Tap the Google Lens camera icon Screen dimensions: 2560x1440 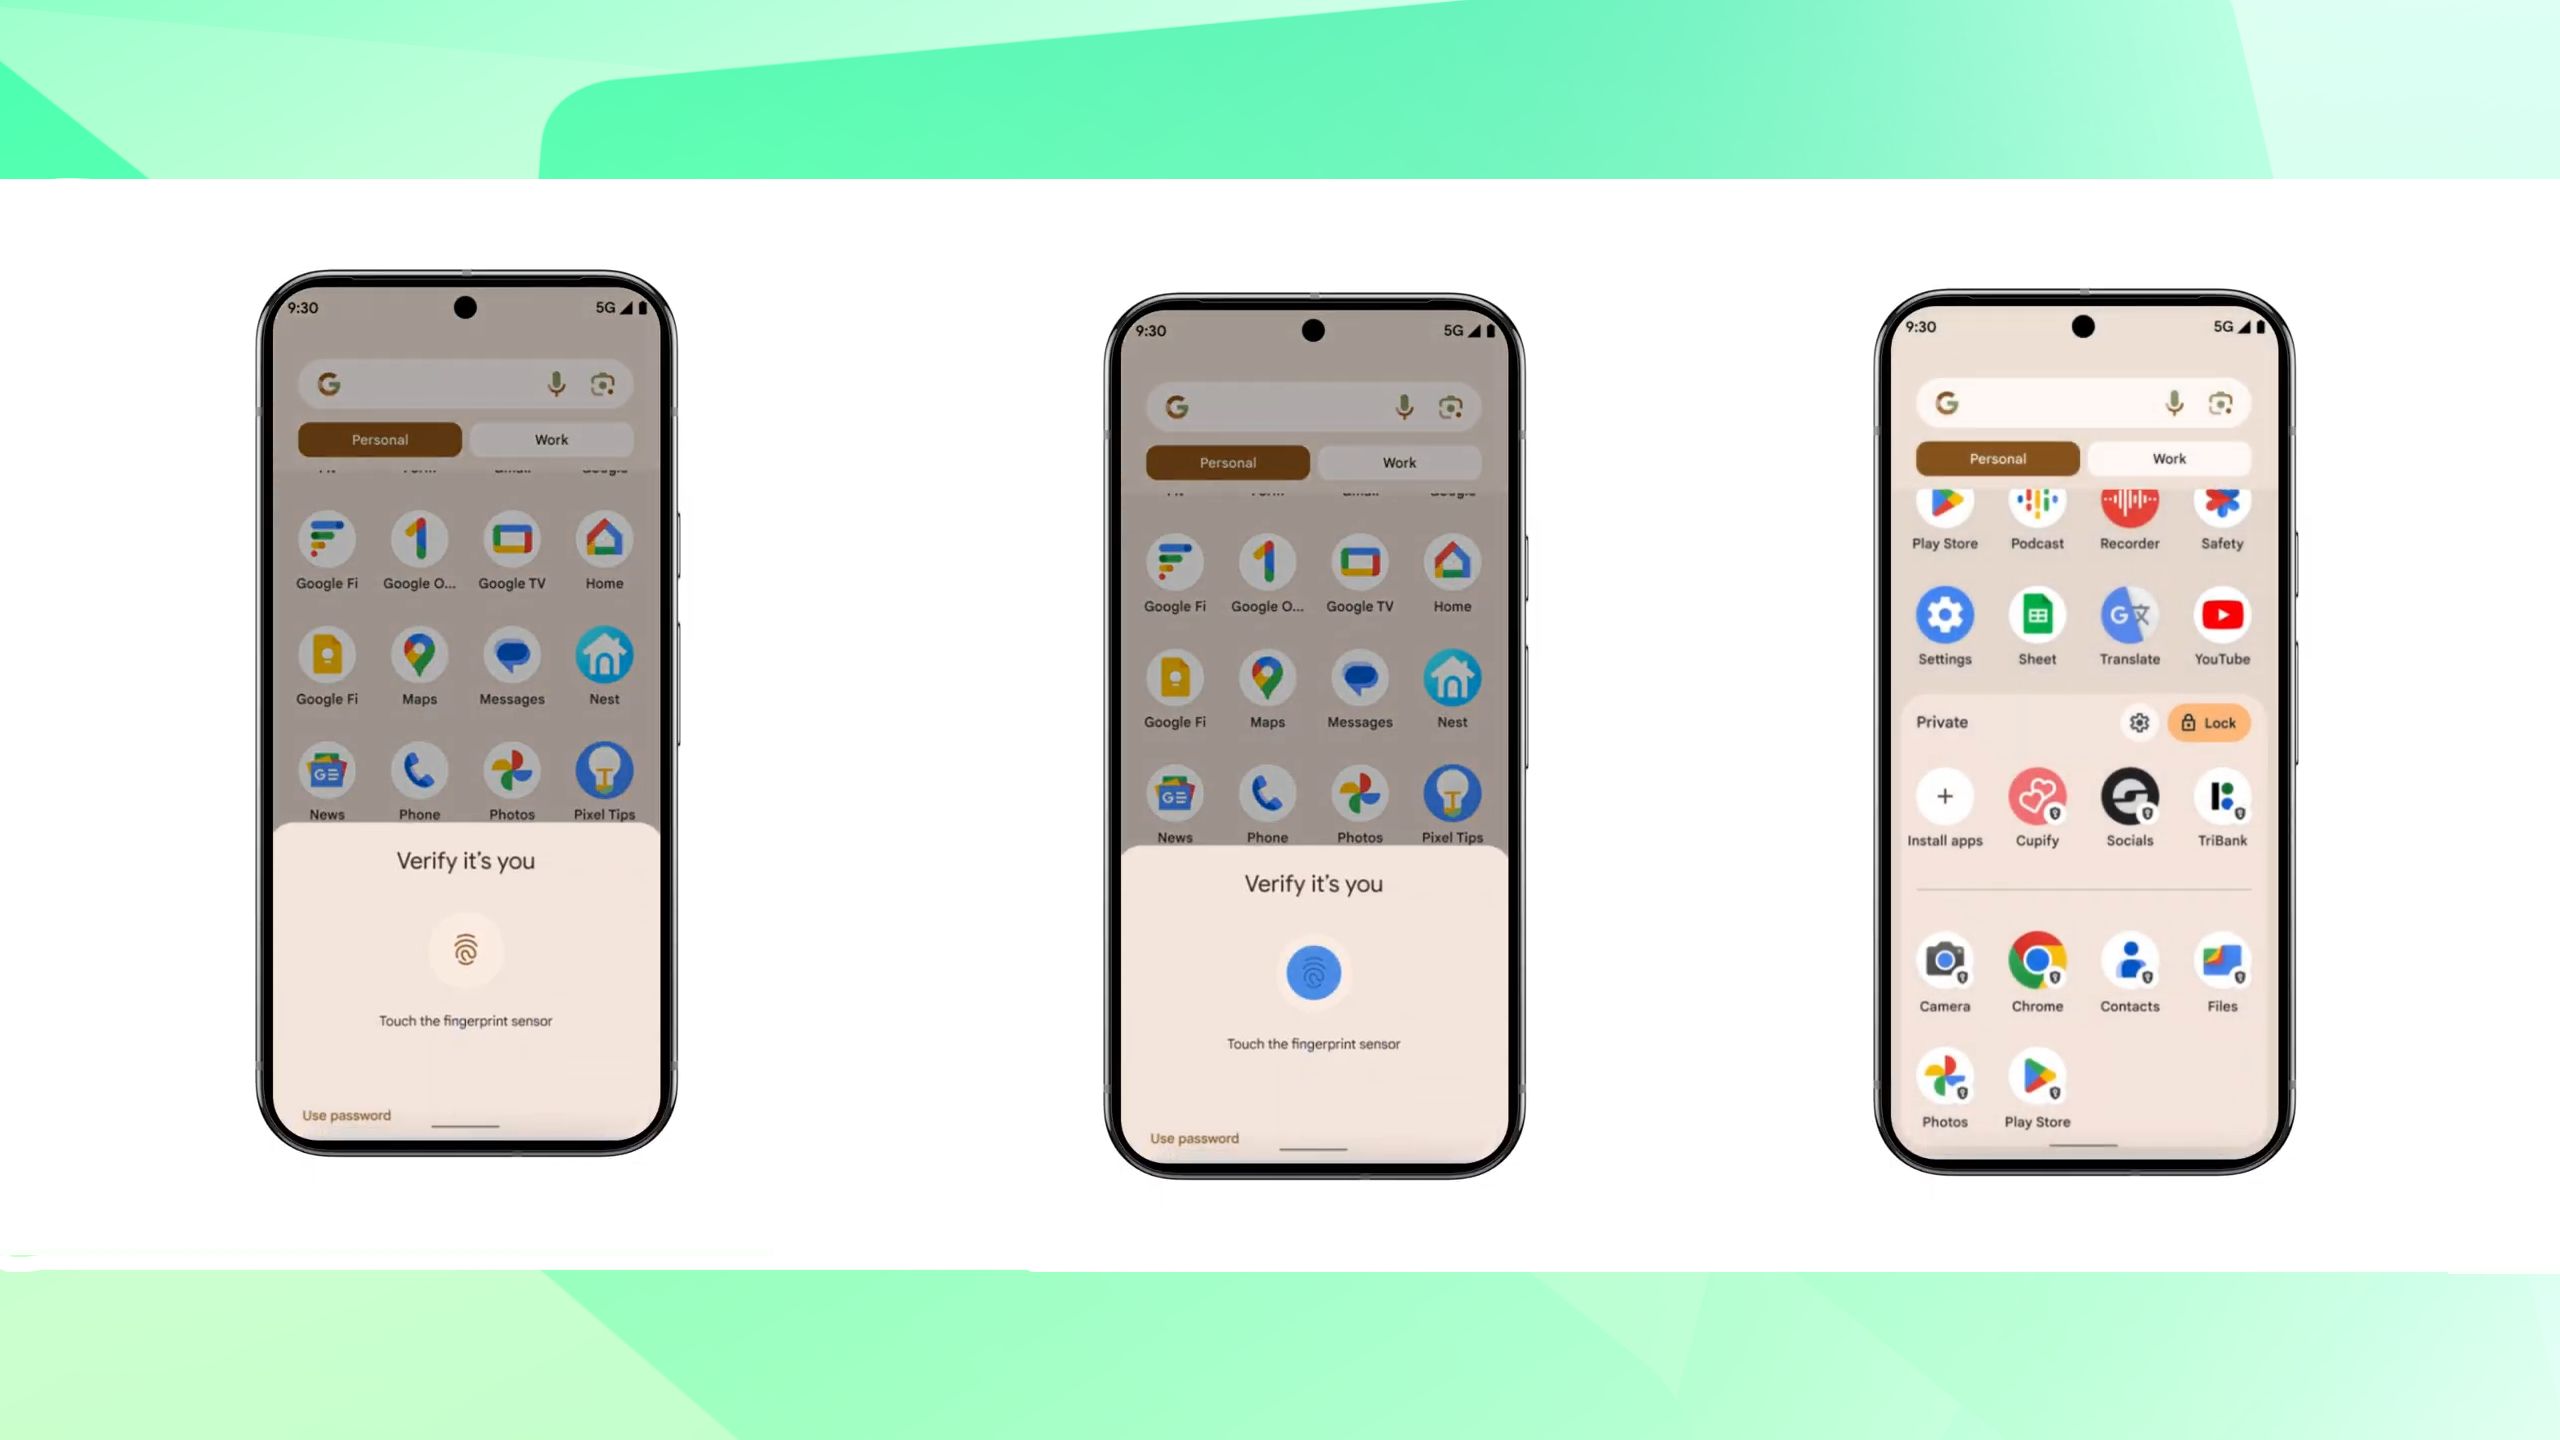(603, 383)
